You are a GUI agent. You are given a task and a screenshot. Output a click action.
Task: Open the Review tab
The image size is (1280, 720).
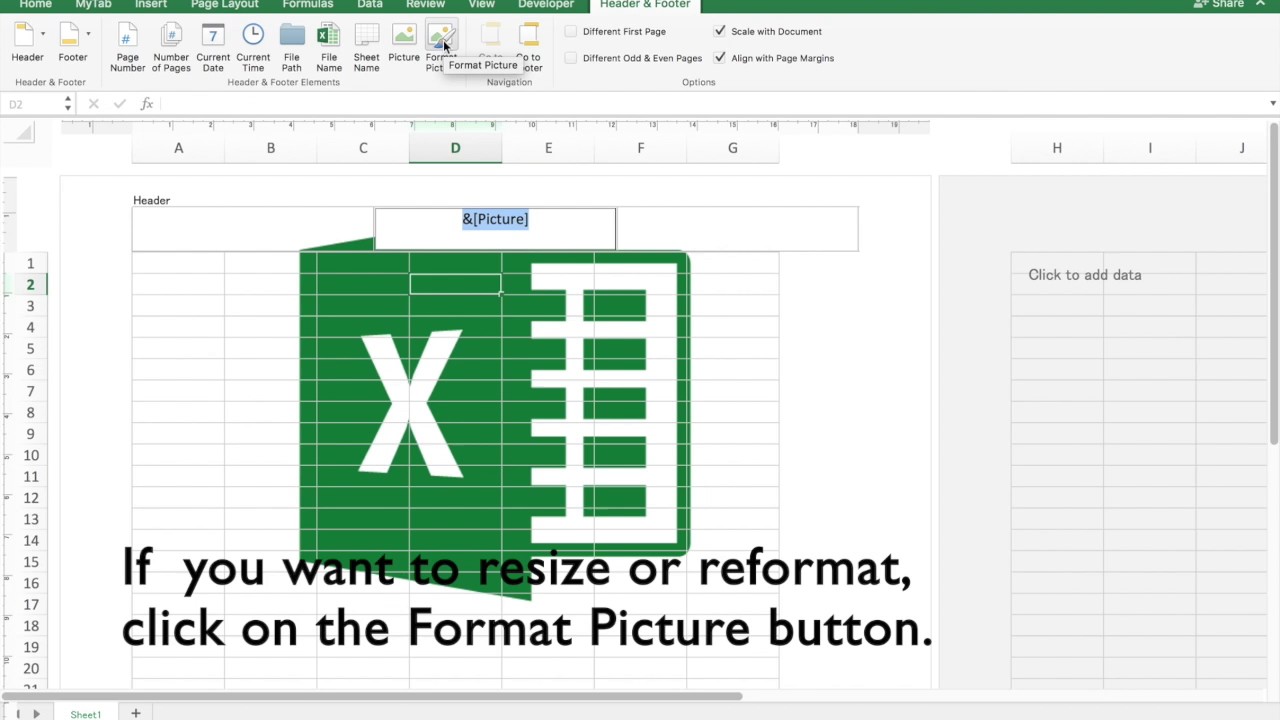pyautogui.click(x=425, y=5)
